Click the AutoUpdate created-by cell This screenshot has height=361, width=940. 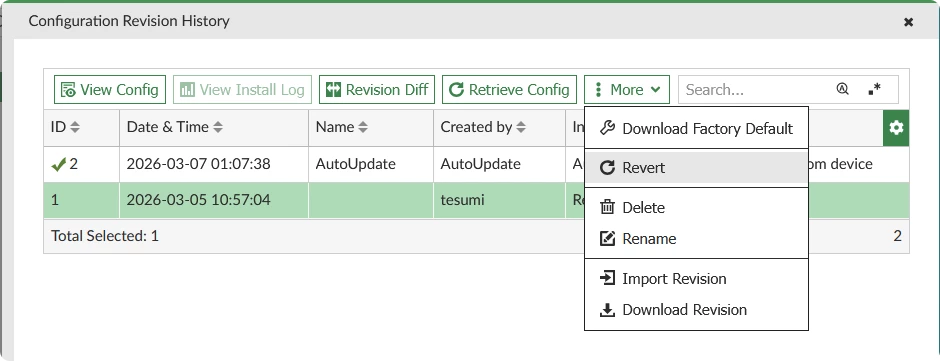(x=499, y=164)
